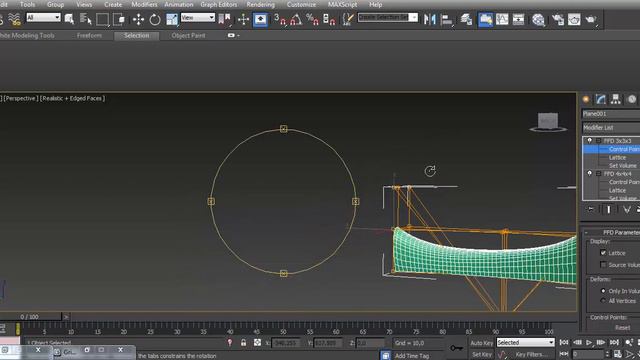The height and width of the screenshot is (360, 640).
Task: Toggle Spinner Snap
Action: (x=329, y=19)
